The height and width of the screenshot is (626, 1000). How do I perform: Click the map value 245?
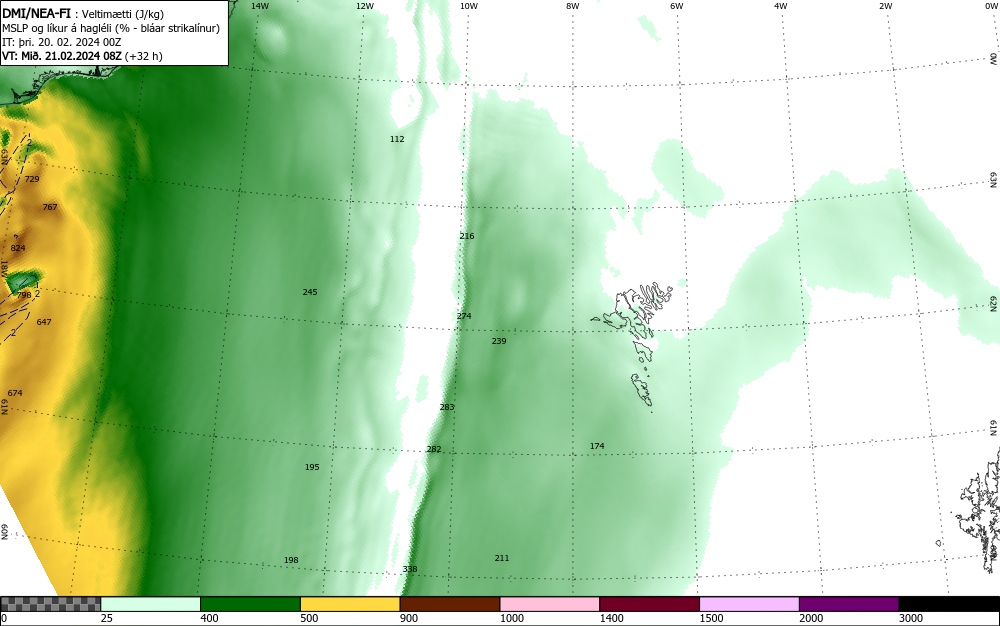(310, 292)
